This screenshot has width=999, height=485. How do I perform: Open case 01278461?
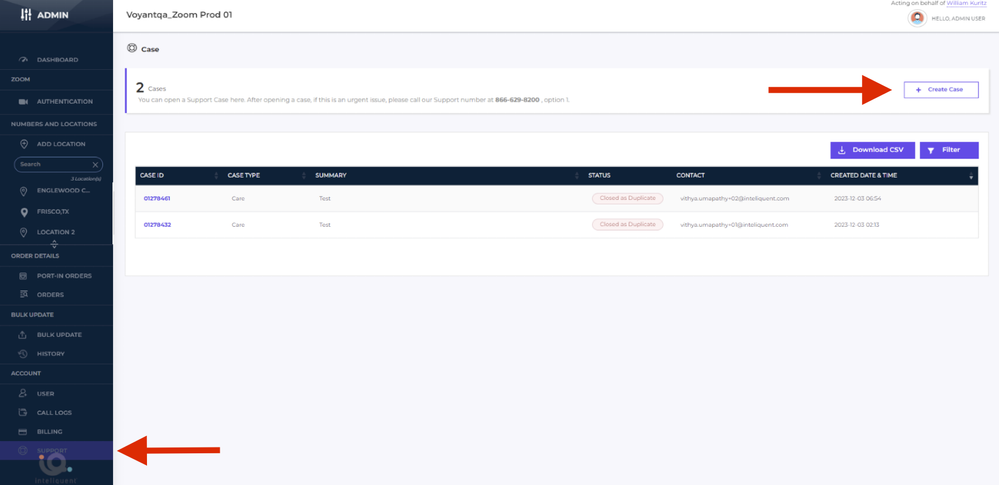pyautogui.click(x=157, y=198)
